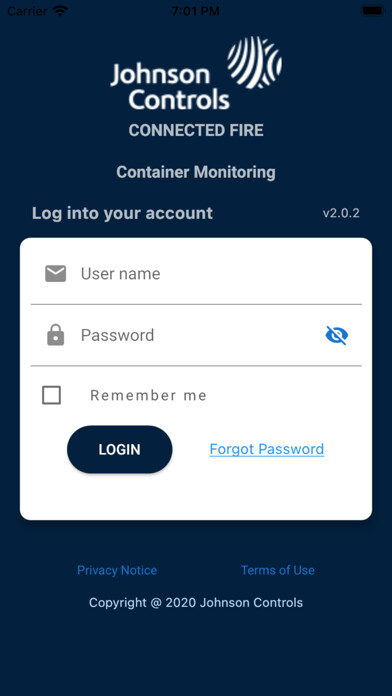
Task: Focus the Password input field
Action: tap(196, 335)
